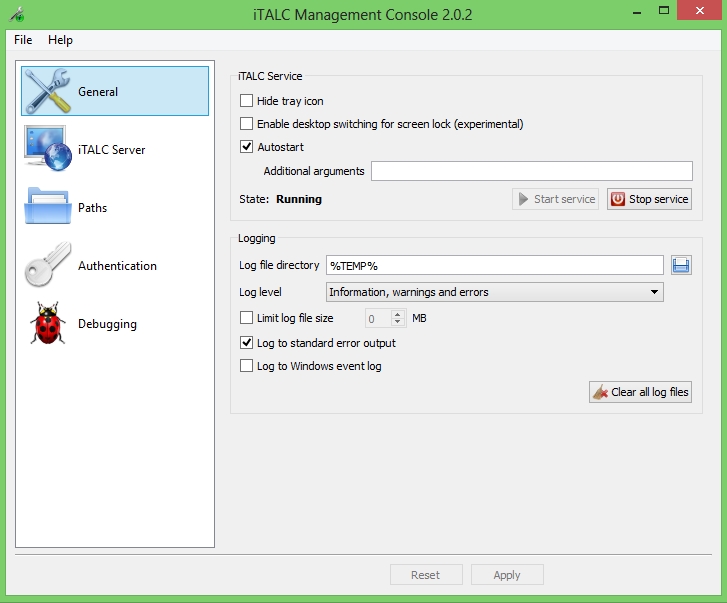Open the File menu
The image size is (727, 603).
pyautogui.click(x=23, y=40)
